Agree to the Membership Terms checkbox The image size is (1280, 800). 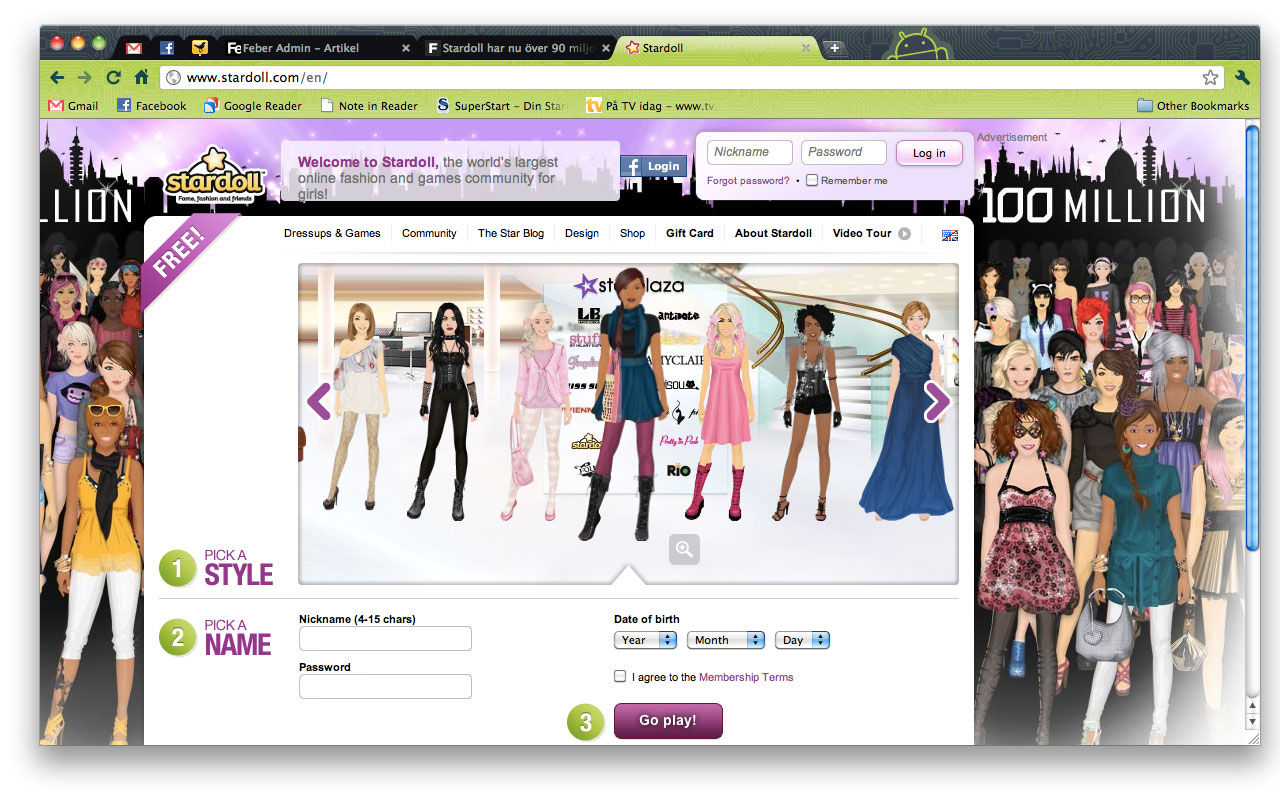point(620,676)
